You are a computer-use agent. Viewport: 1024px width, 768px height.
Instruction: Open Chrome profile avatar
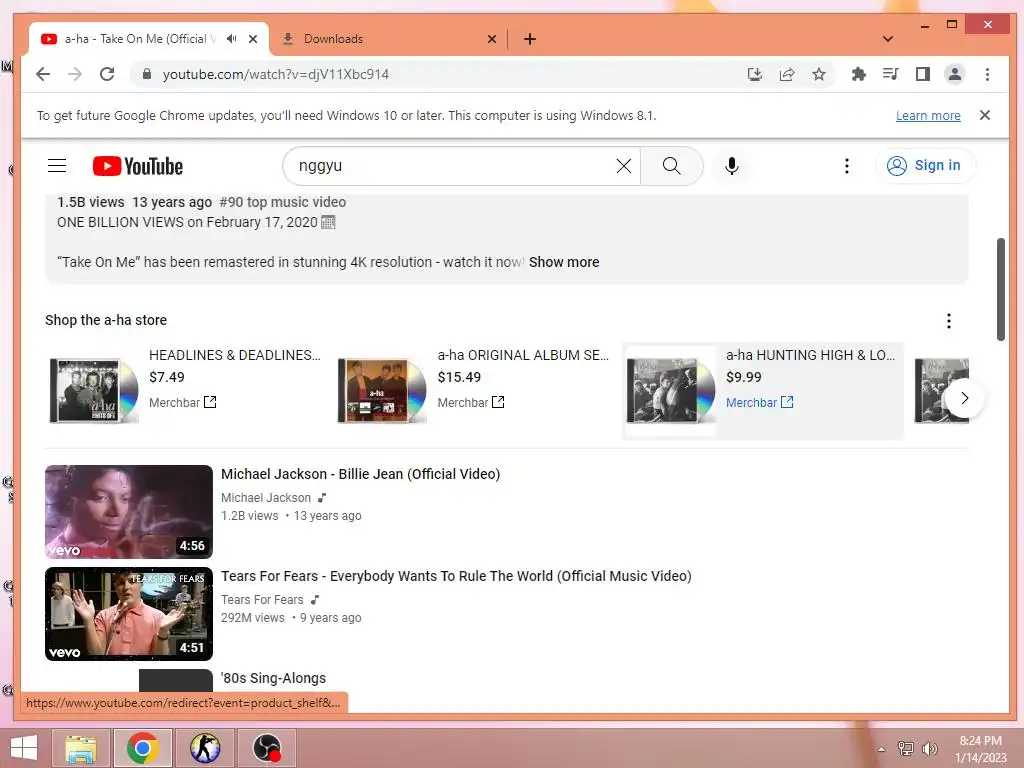click(955, 74)
